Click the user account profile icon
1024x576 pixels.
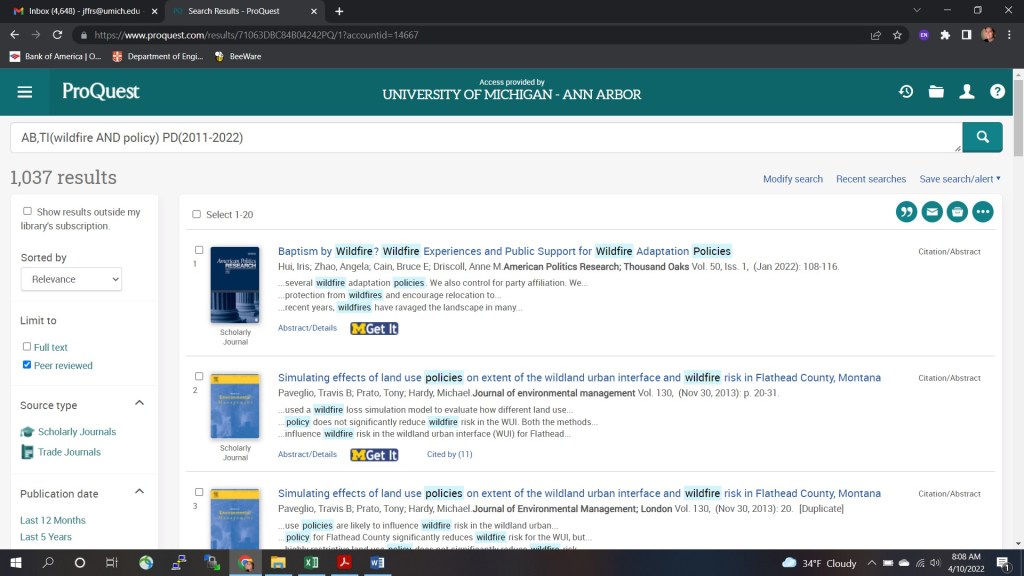967,92
